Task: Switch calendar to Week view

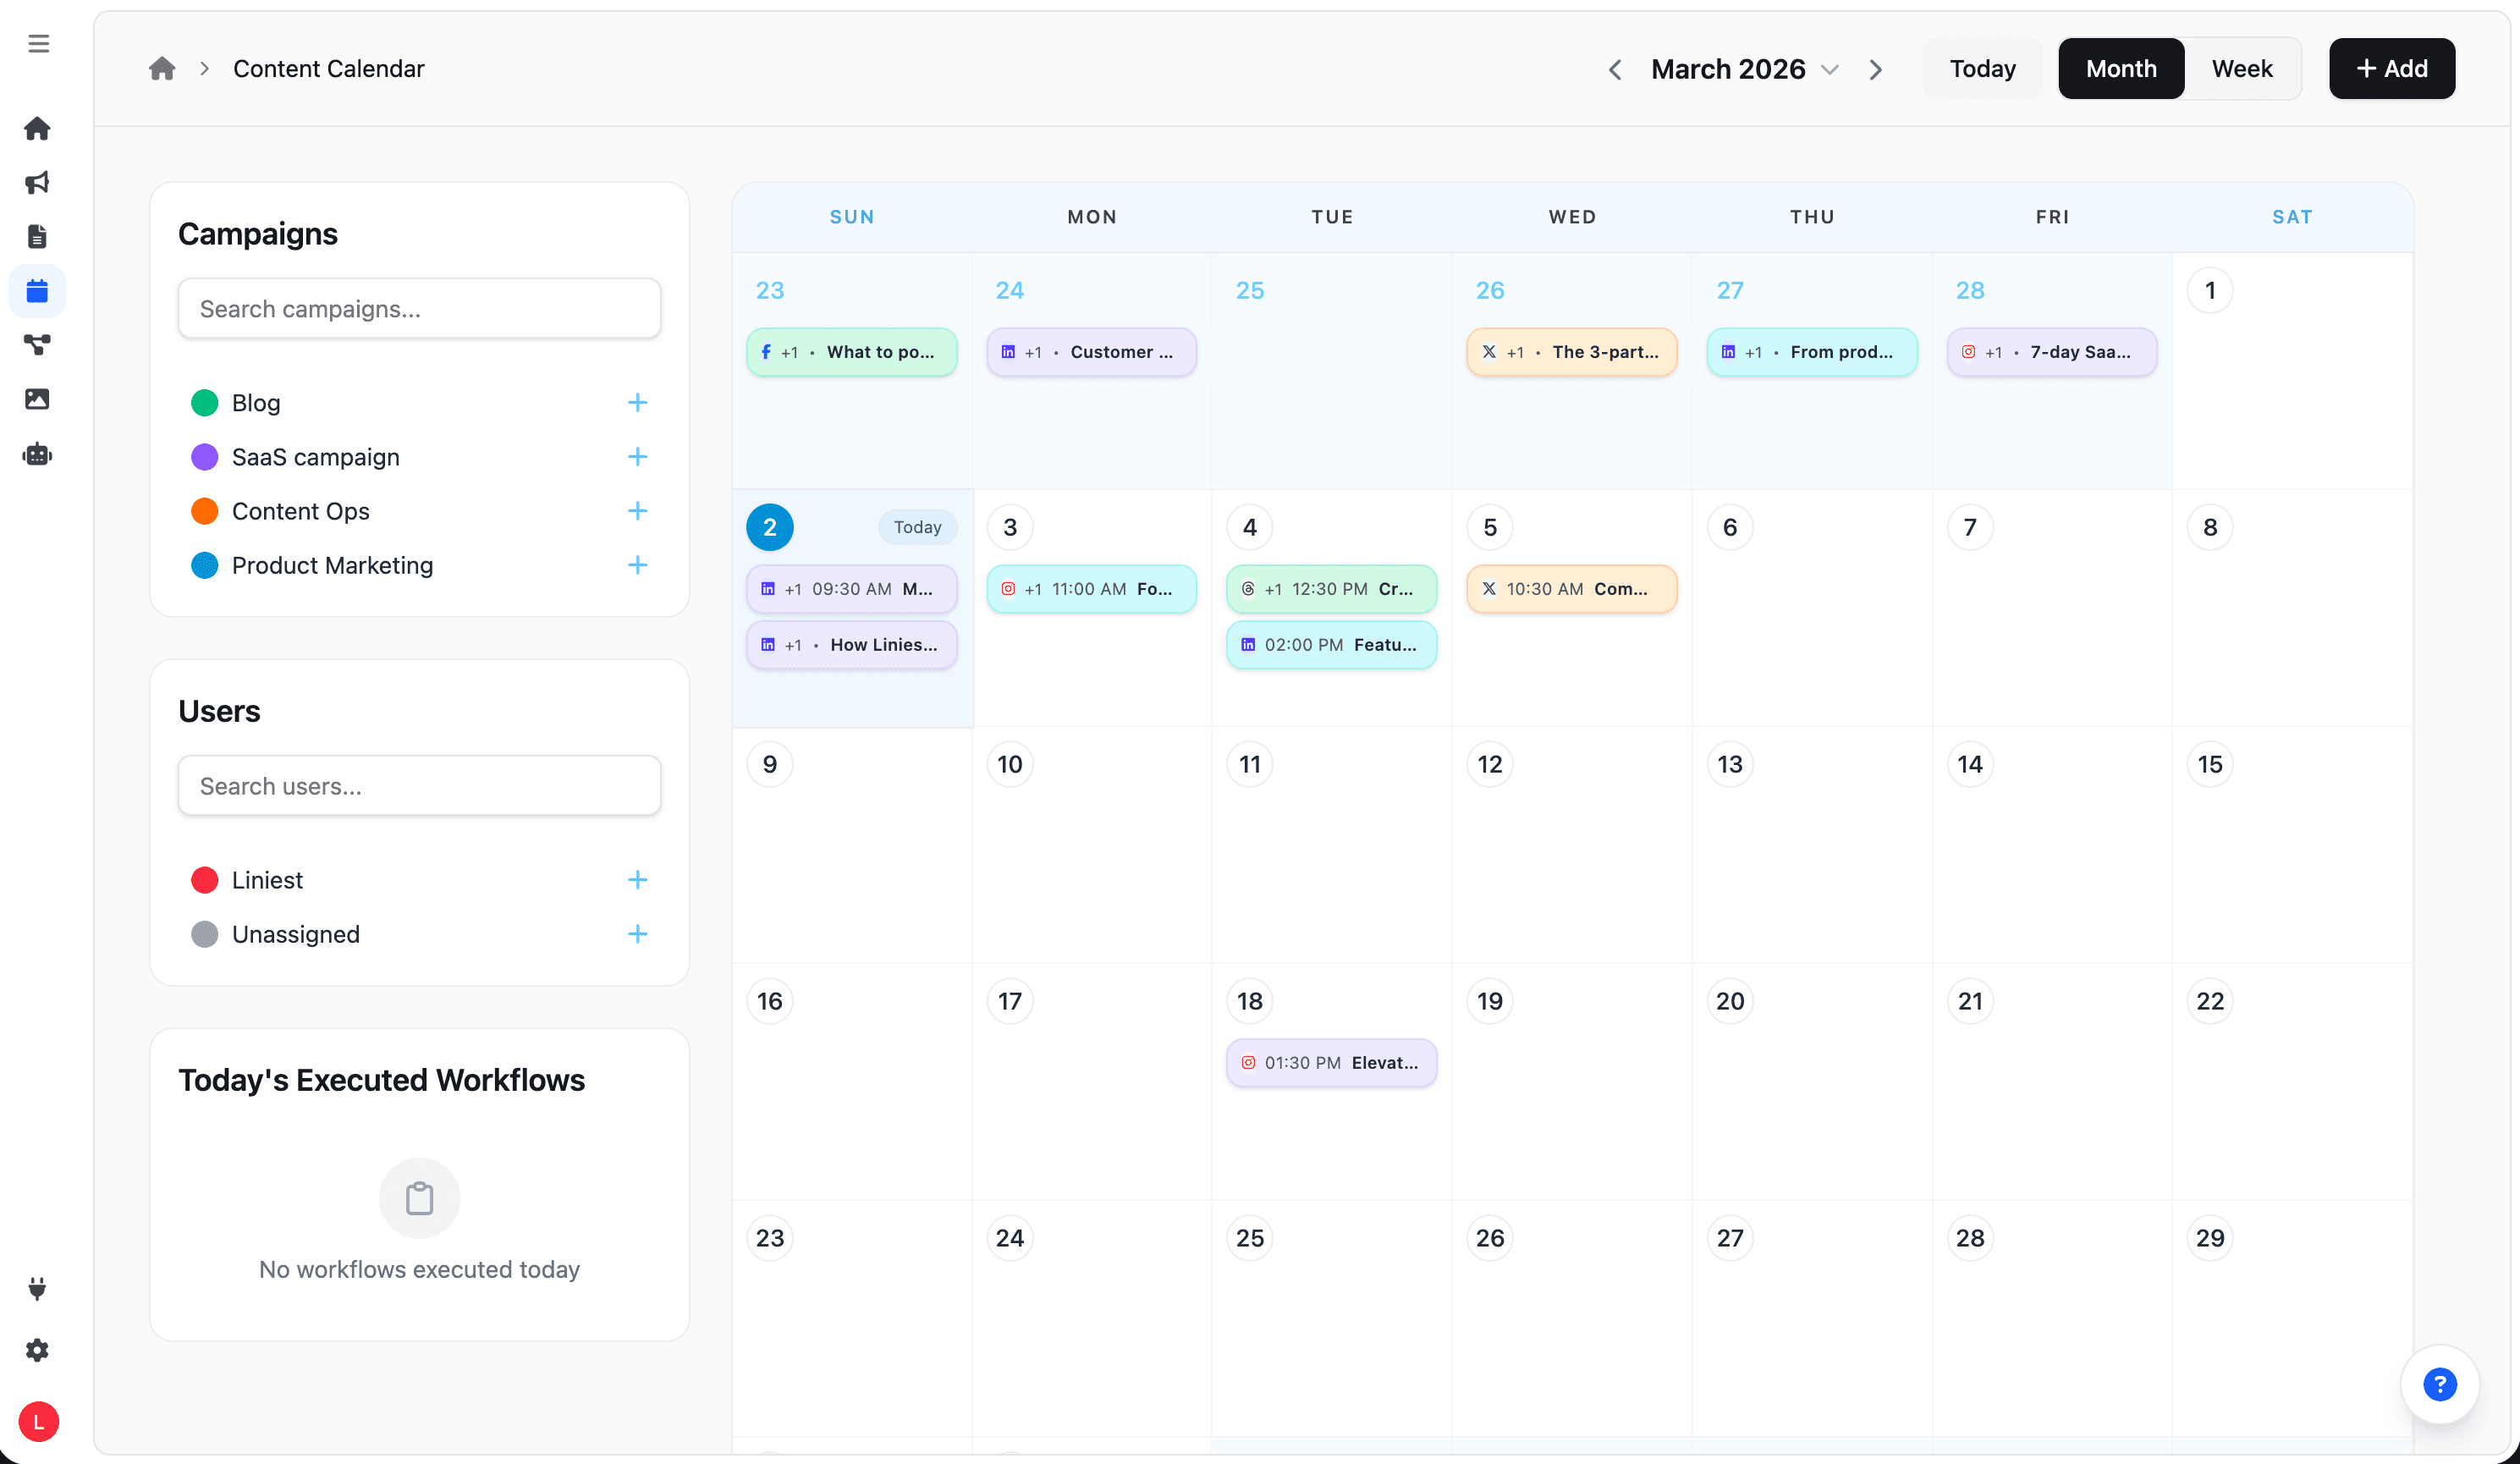Action: 2242,68
